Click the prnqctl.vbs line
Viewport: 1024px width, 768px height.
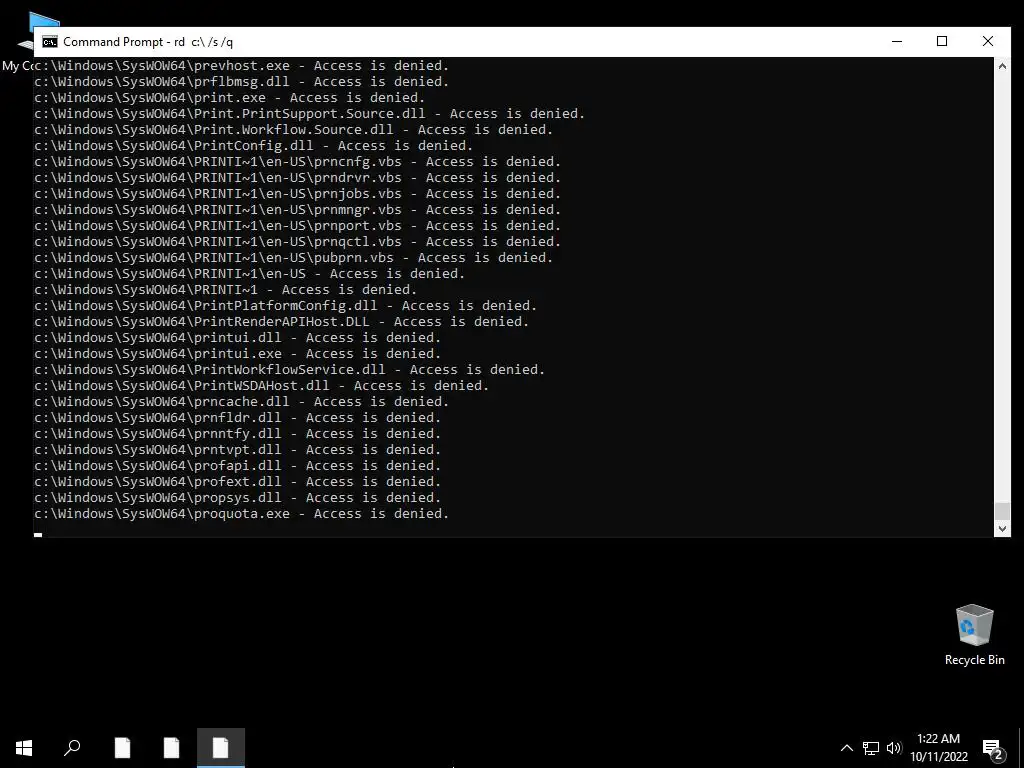coord(298,242)
